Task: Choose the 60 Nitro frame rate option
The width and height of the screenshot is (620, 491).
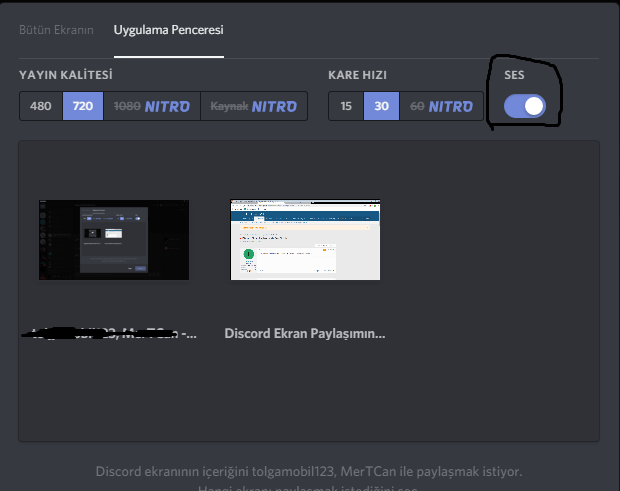Action: (x=441, y=106)
